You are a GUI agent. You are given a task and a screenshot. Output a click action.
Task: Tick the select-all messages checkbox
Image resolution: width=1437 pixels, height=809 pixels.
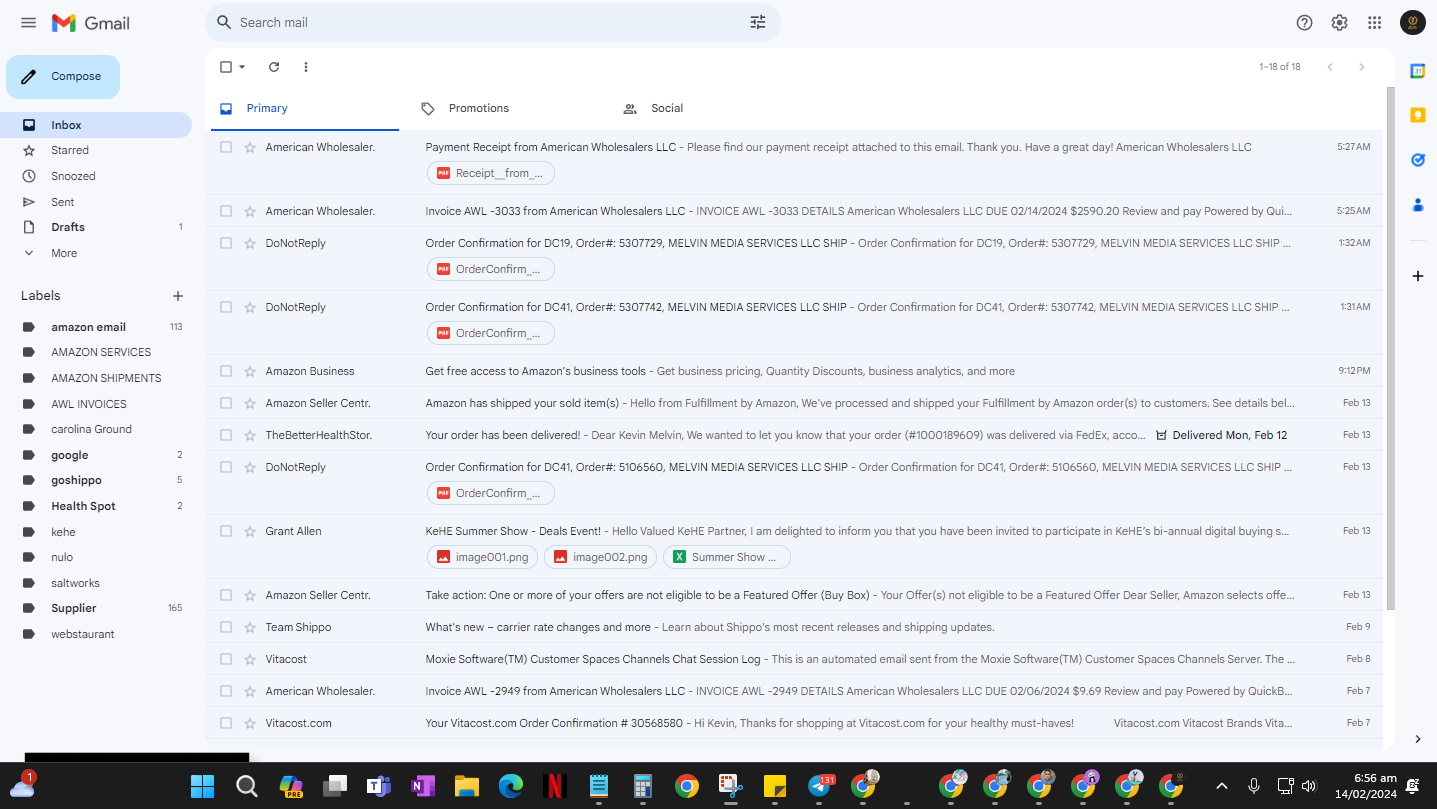click(x=226, y=67)
